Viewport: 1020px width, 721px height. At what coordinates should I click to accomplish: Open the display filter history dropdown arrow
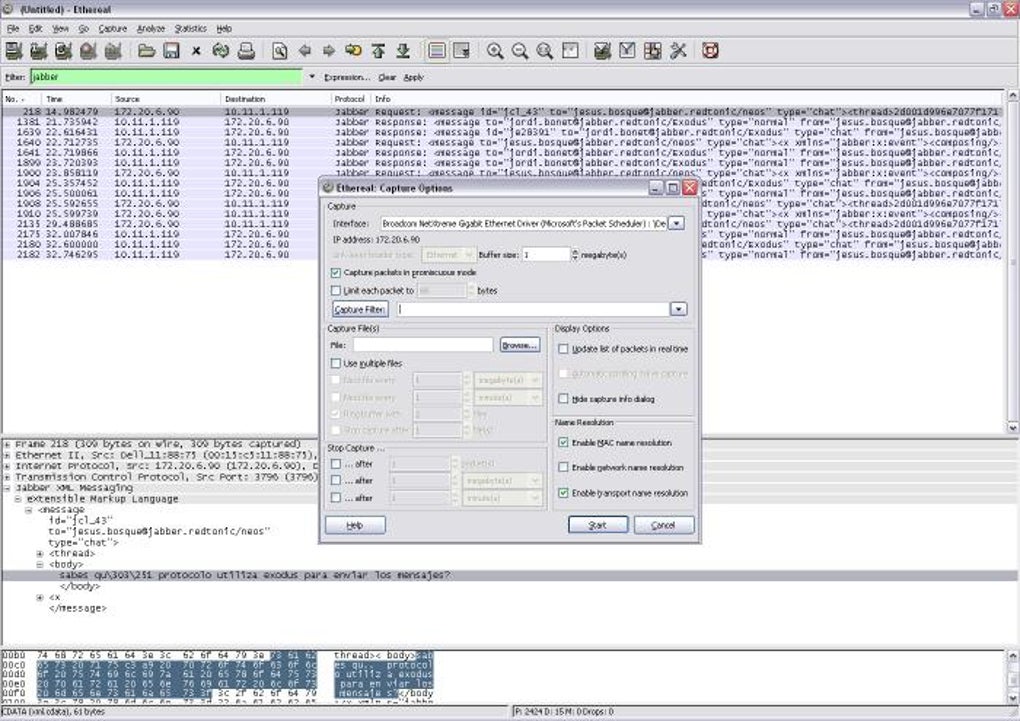[x=312, y=77]
